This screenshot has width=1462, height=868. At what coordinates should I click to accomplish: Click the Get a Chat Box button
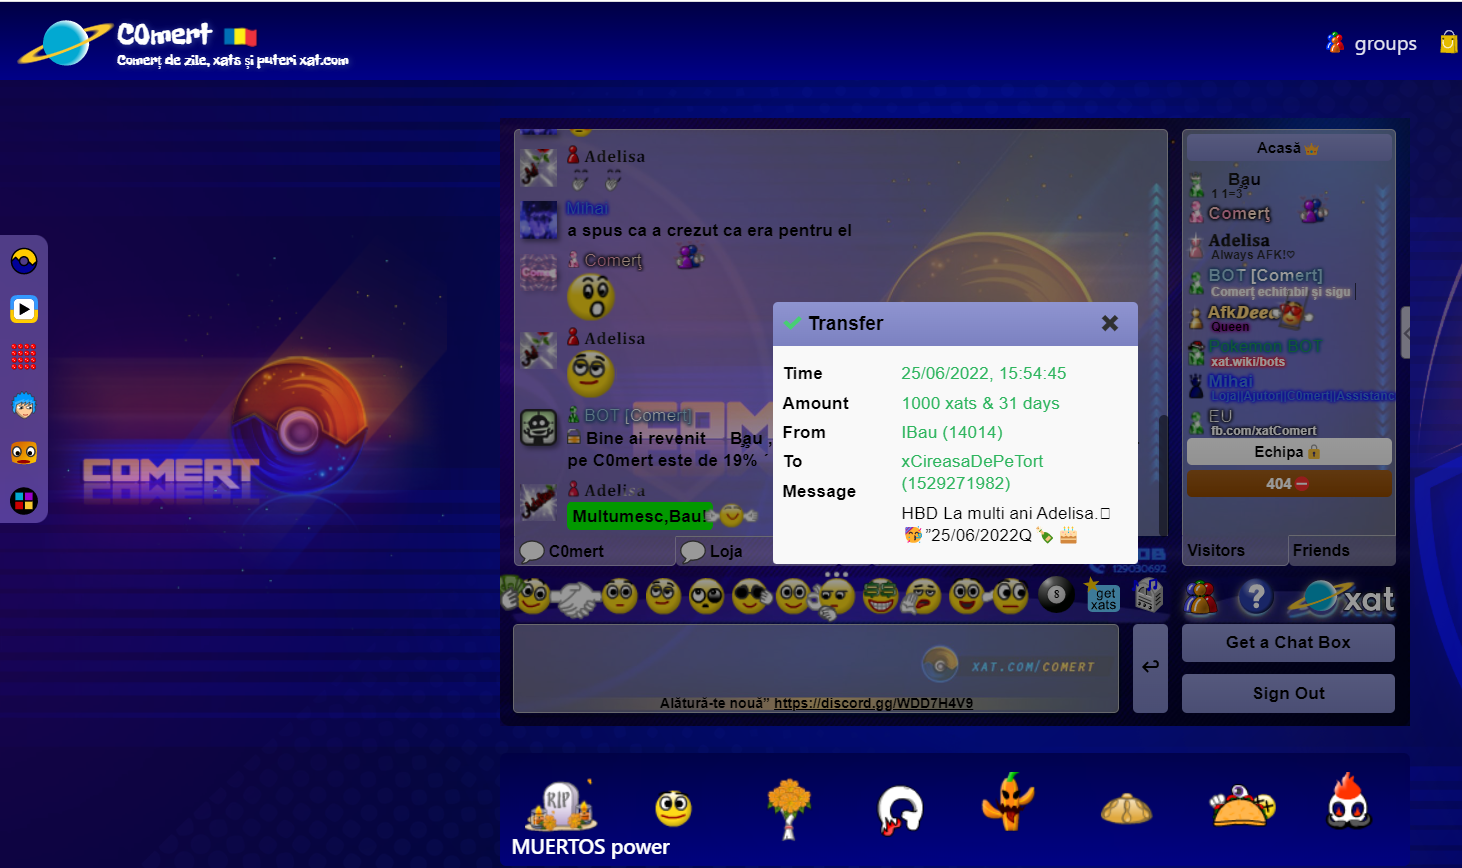tap(1288, 643)
